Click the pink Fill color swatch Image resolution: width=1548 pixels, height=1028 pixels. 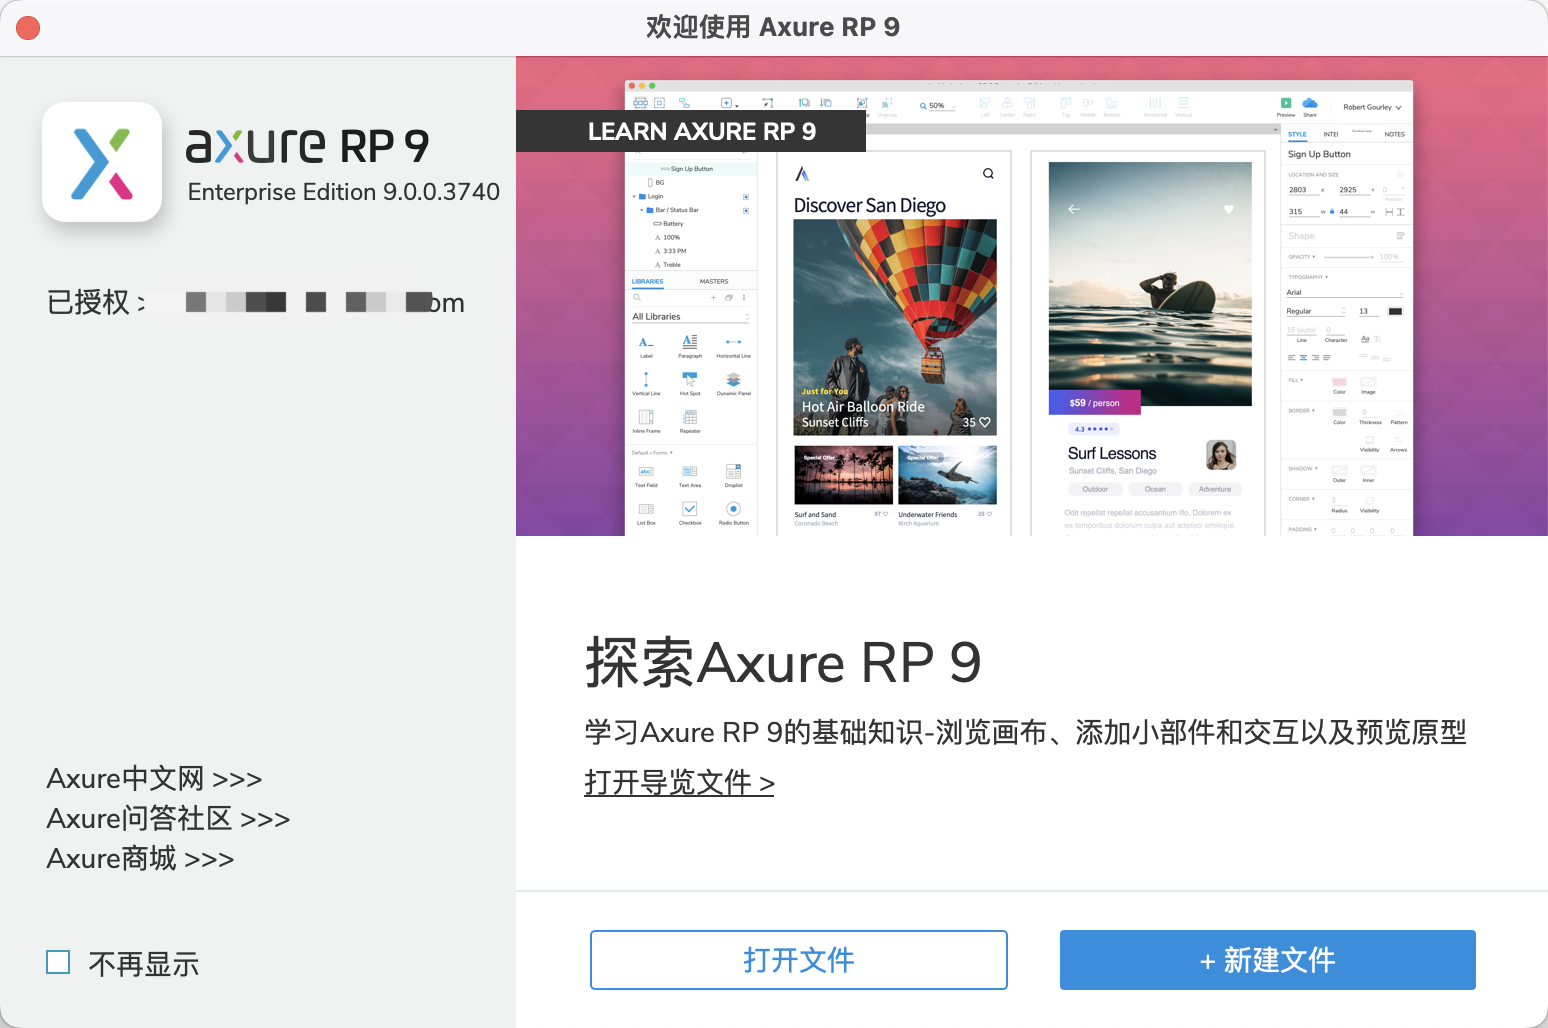(x=1341, y=381)
